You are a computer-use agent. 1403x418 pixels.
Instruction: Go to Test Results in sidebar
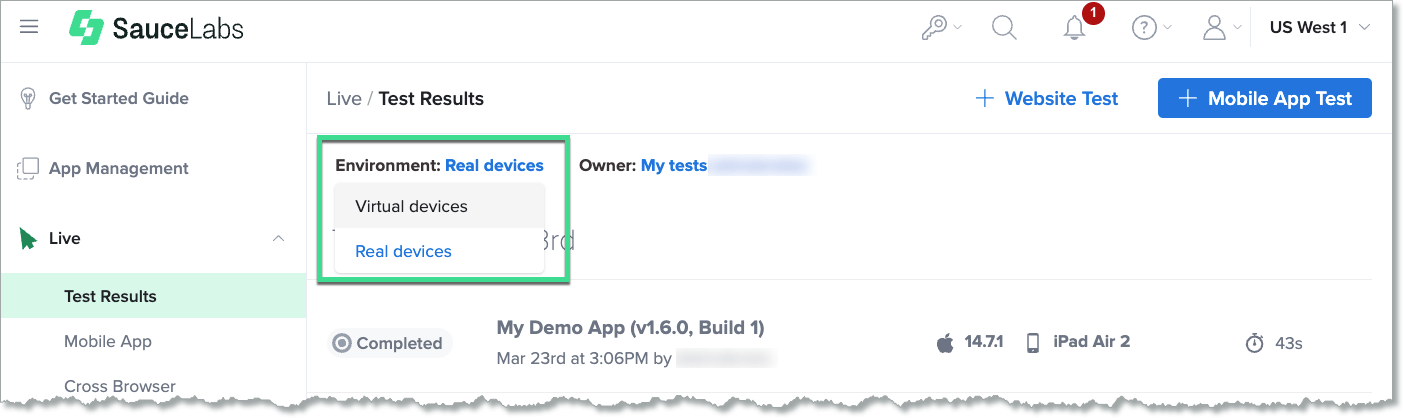click(110, 296)
